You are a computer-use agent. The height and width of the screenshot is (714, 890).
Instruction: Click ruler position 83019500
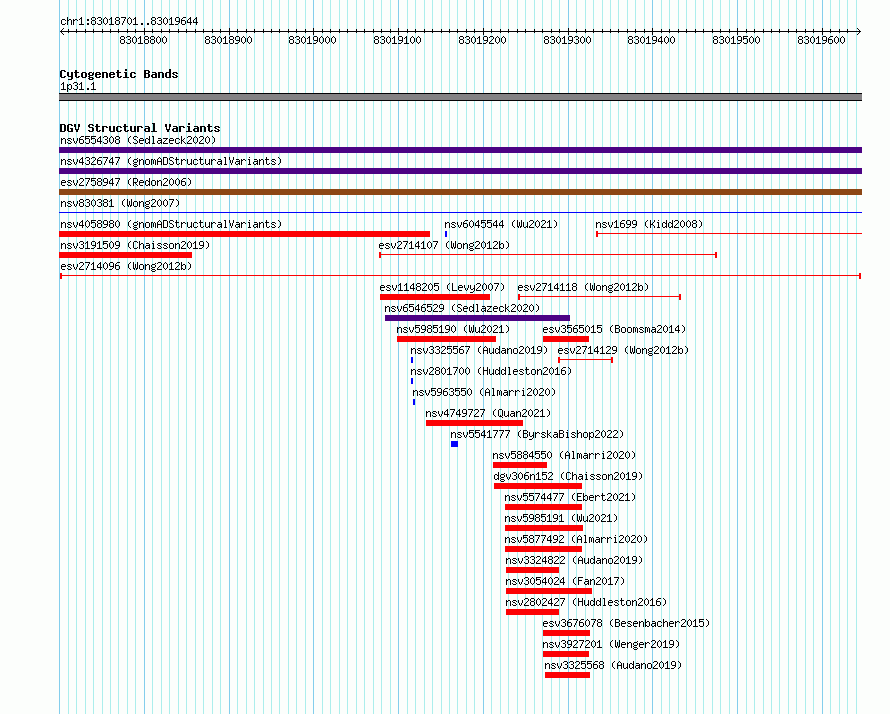click(x=736, y=40)
